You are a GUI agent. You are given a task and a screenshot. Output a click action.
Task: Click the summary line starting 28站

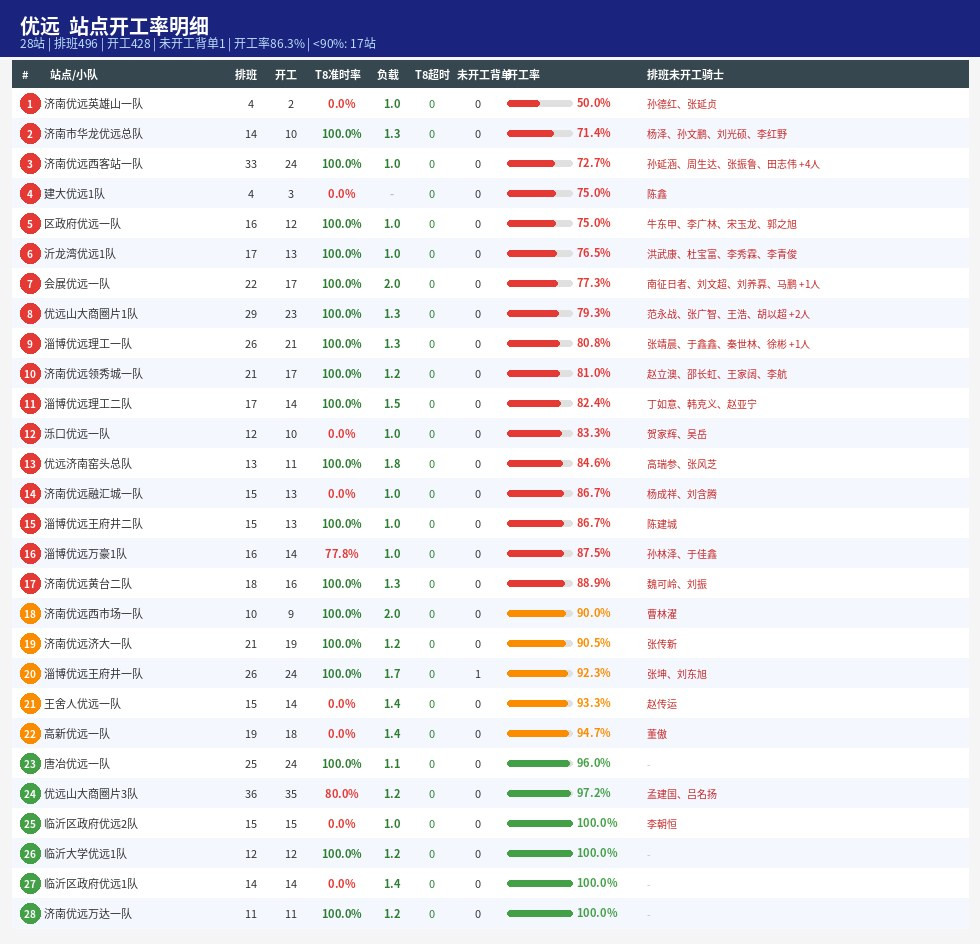[x=198, y=44]
